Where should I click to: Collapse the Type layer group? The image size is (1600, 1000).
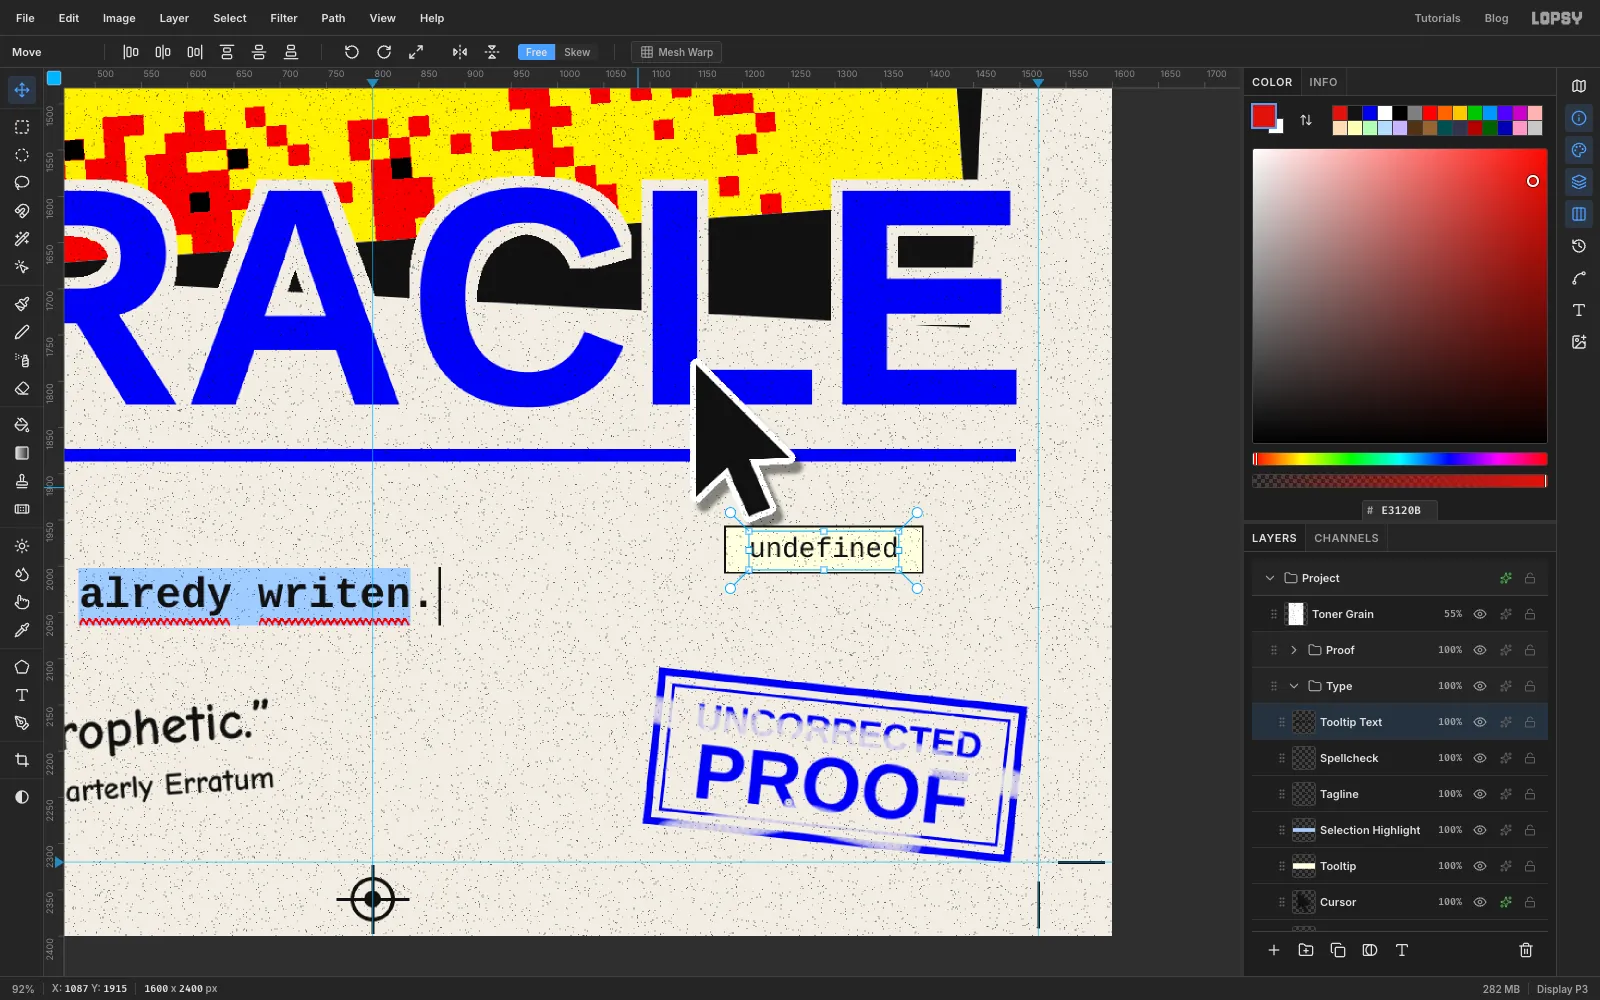pos(1294,686)
